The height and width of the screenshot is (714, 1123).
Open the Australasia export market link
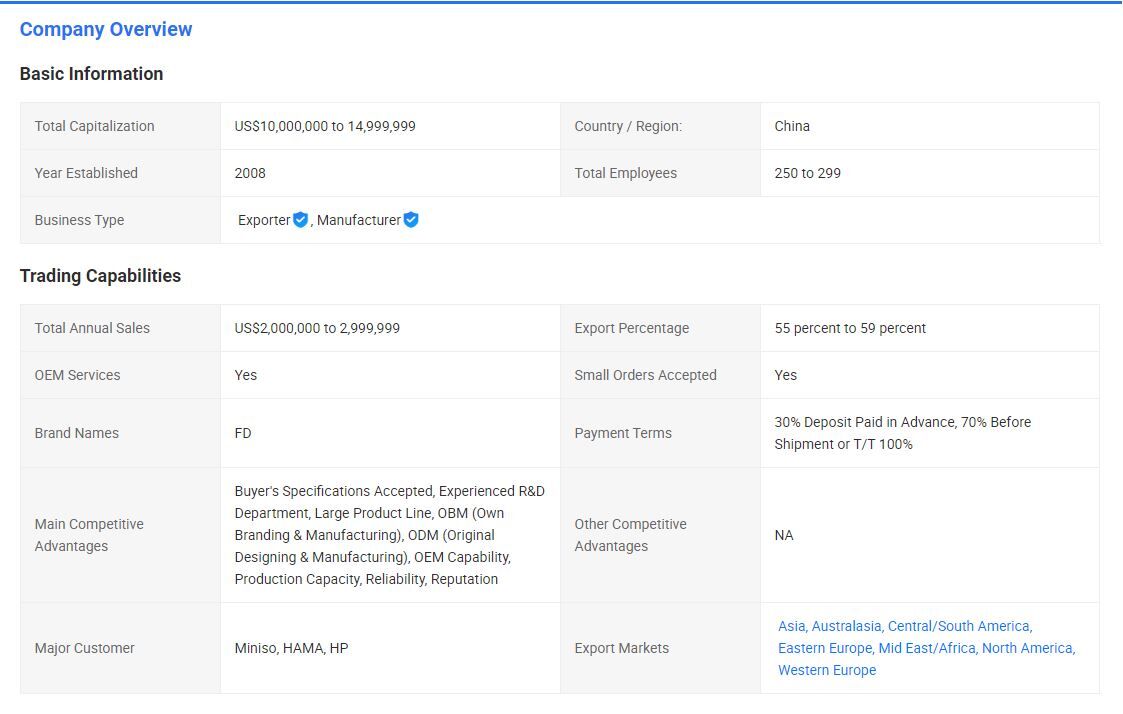[x=846, y=626]
